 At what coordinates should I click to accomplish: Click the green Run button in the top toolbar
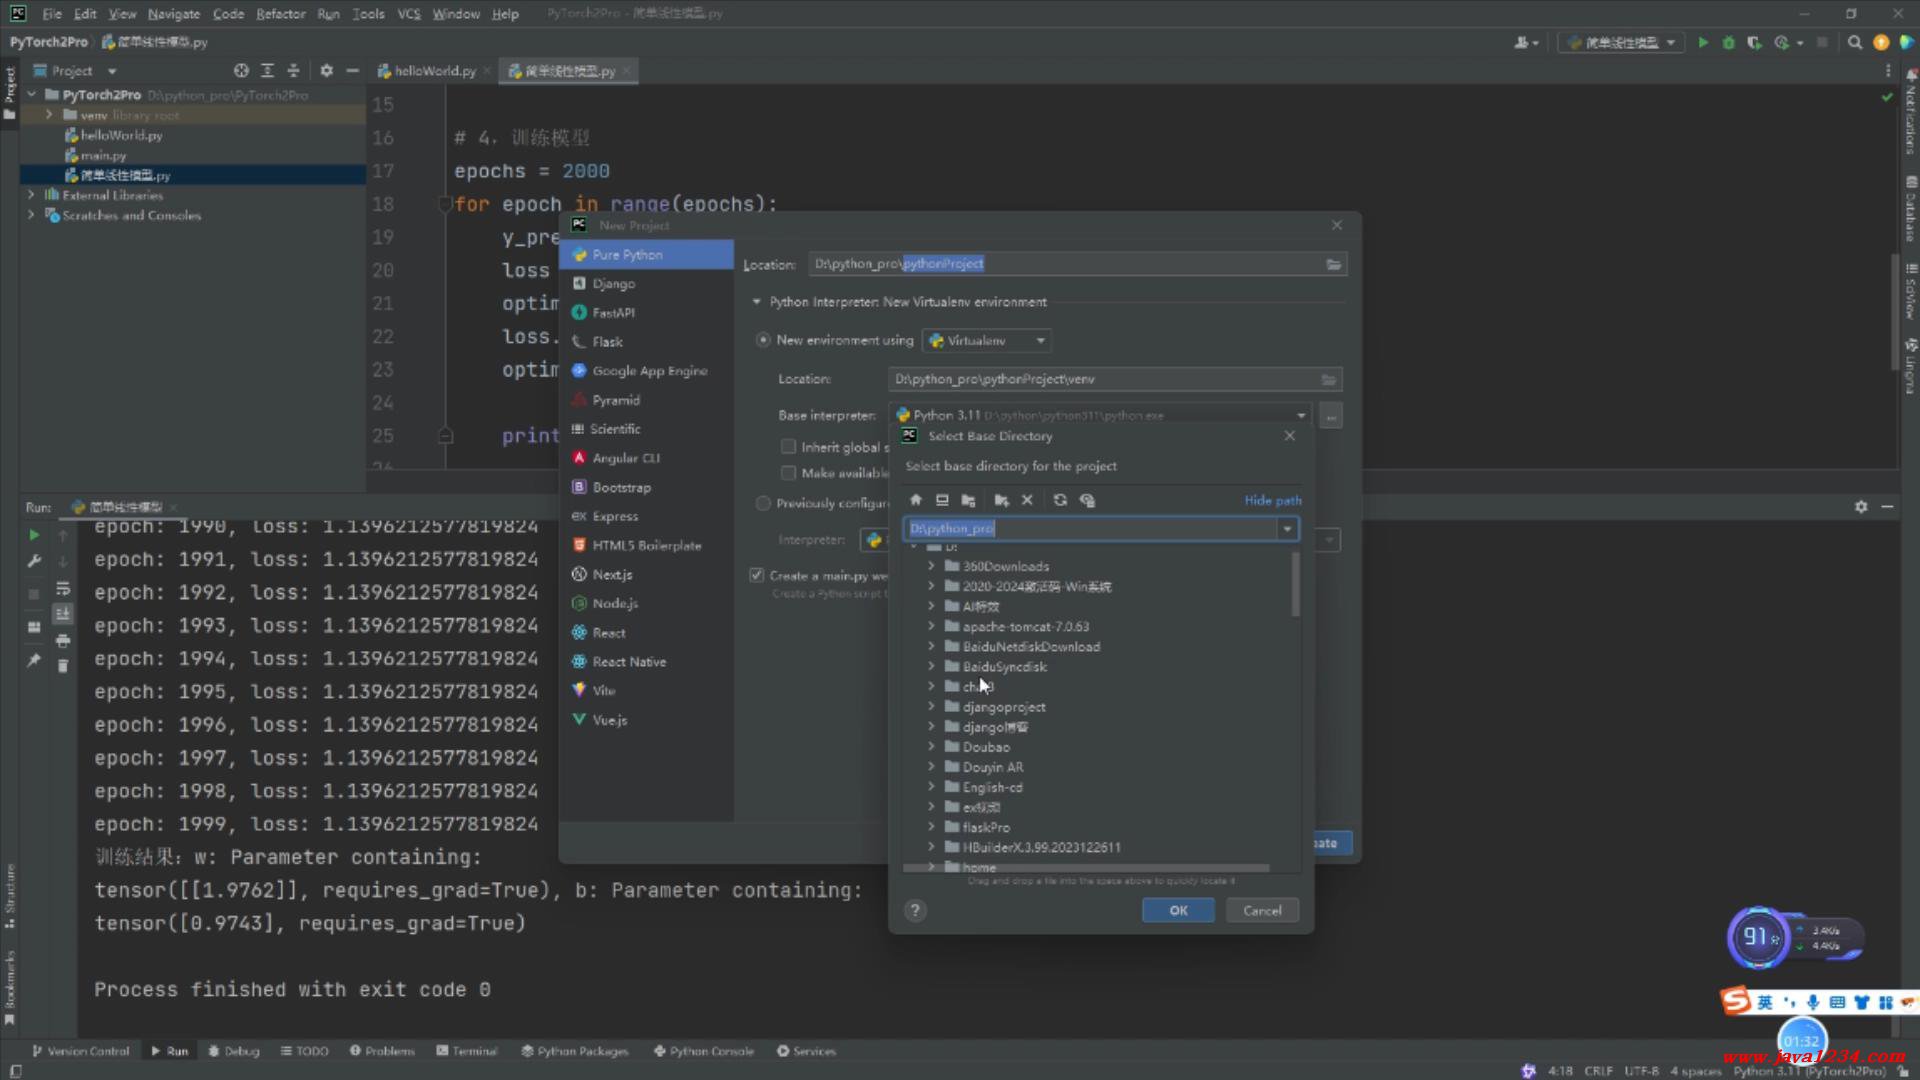point(1703,42)
